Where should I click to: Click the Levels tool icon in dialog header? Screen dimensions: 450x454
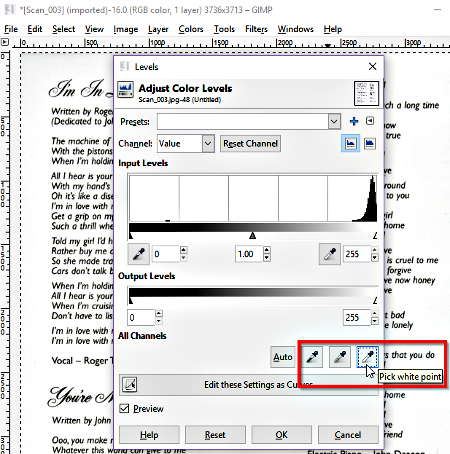pos(126,89)
